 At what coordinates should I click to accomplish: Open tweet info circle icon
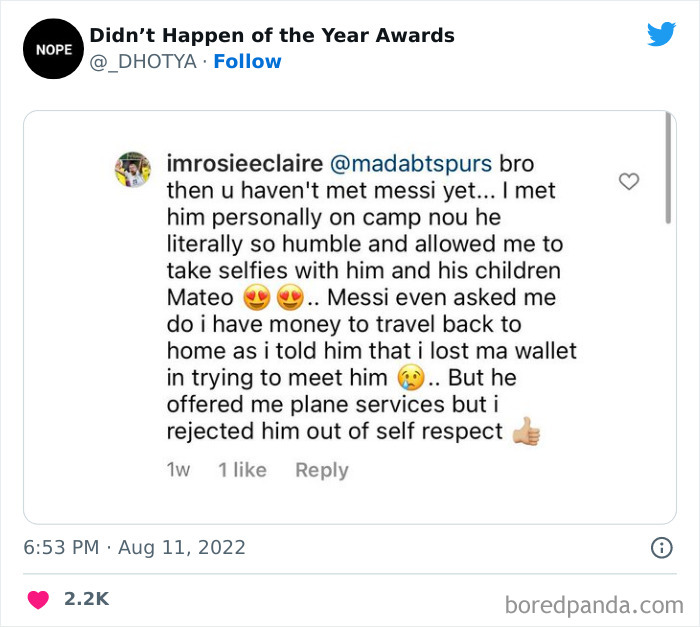(661, 548)
